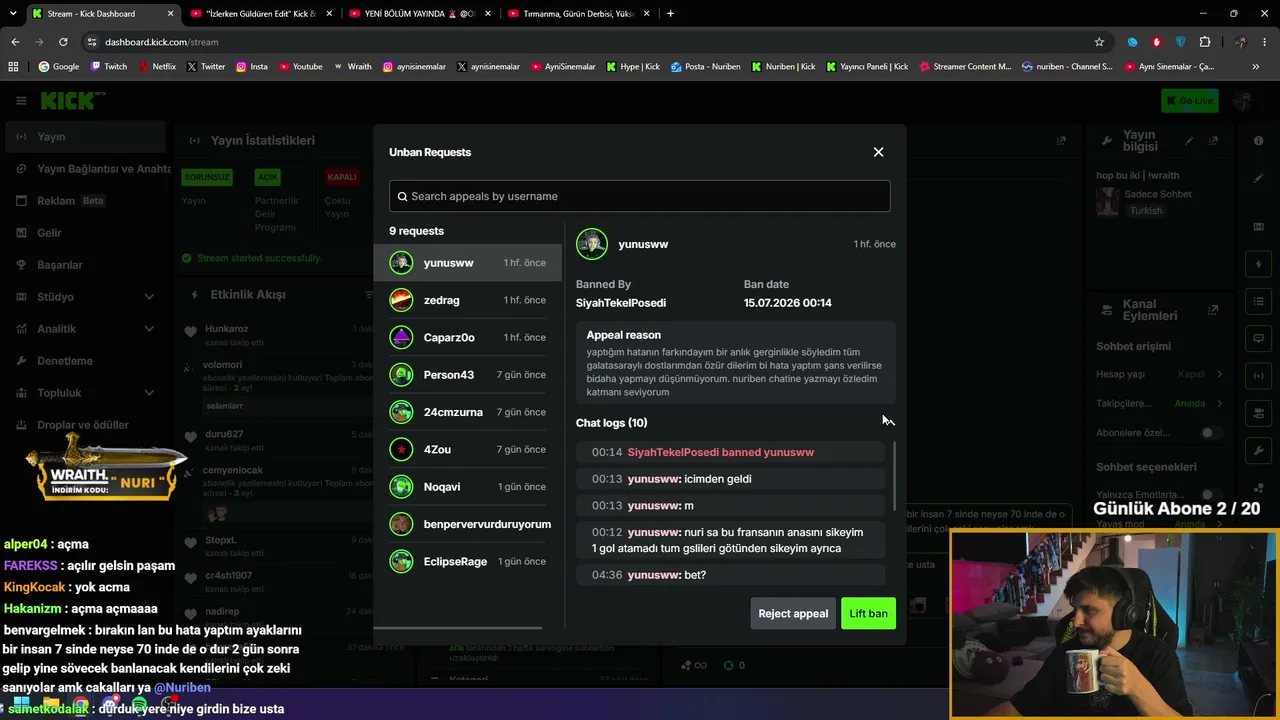Open the Gelir section
1280x720 pixels.
point(84,233)
